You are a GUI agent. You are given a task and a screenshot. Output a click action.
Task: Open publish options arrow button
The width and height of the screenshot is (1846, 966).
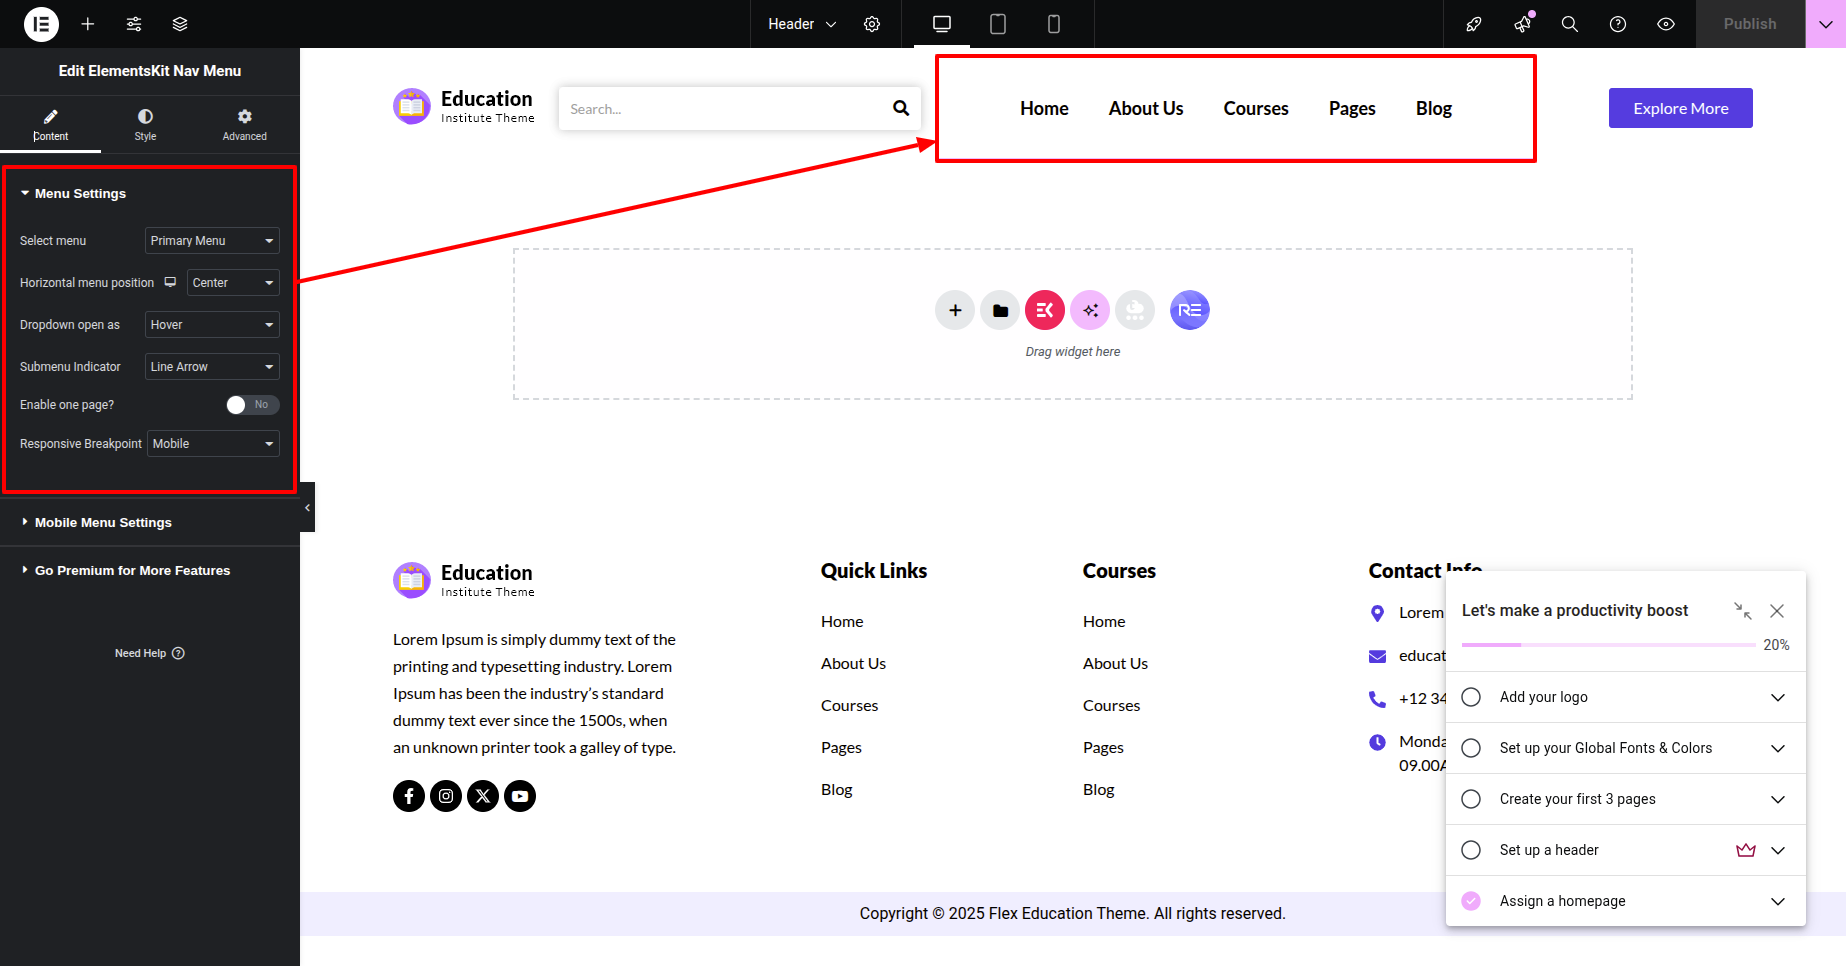pos(1825,24)
